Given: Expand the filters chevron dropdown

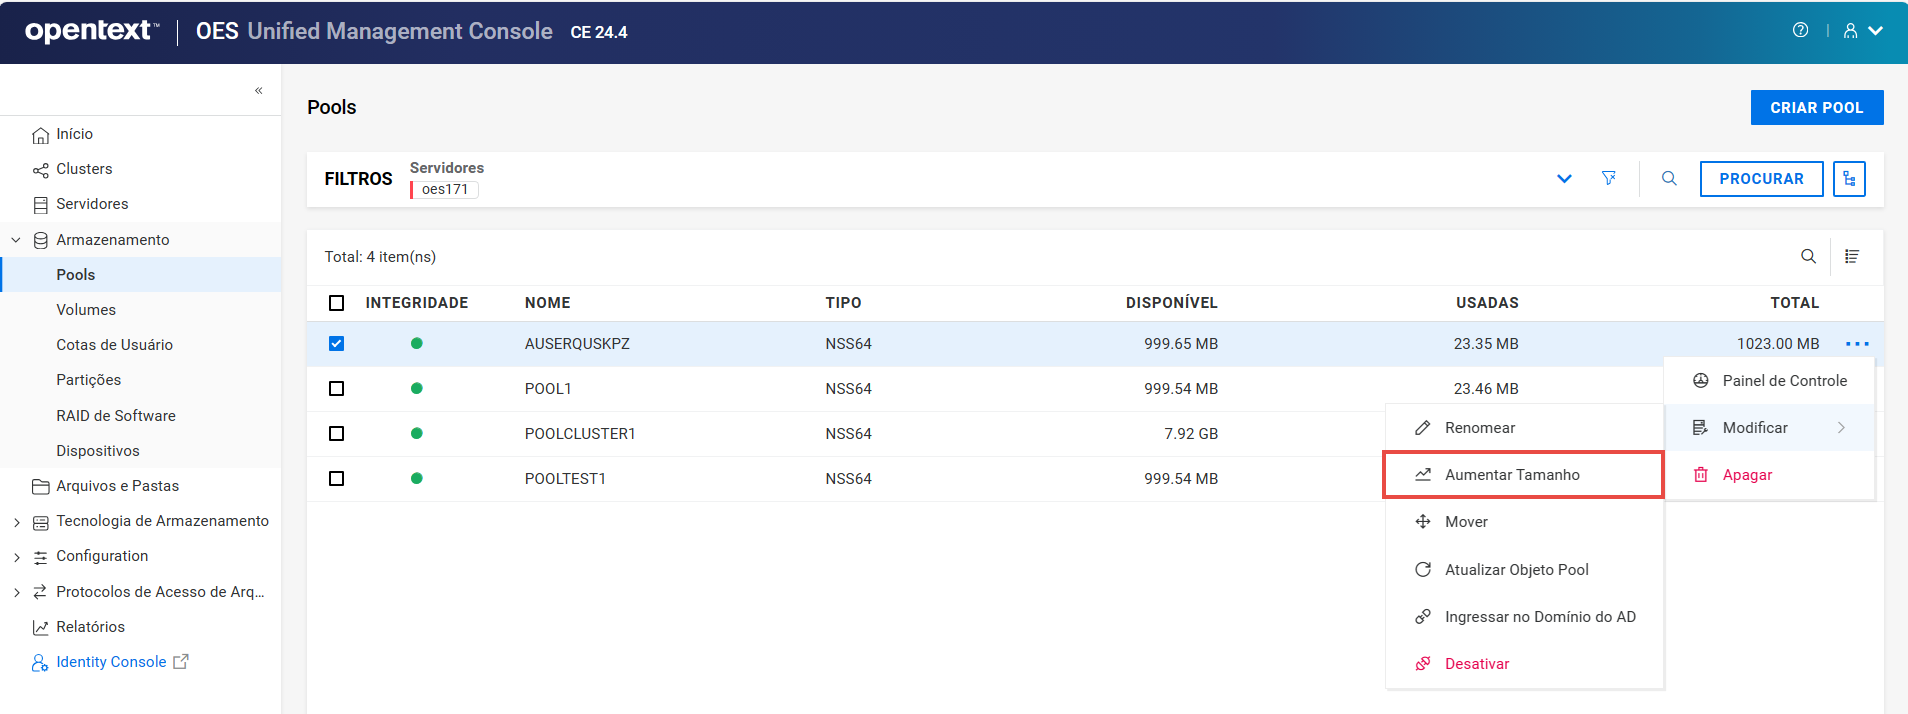Looking at the screenshot, I should click(x=1564, y=179).
